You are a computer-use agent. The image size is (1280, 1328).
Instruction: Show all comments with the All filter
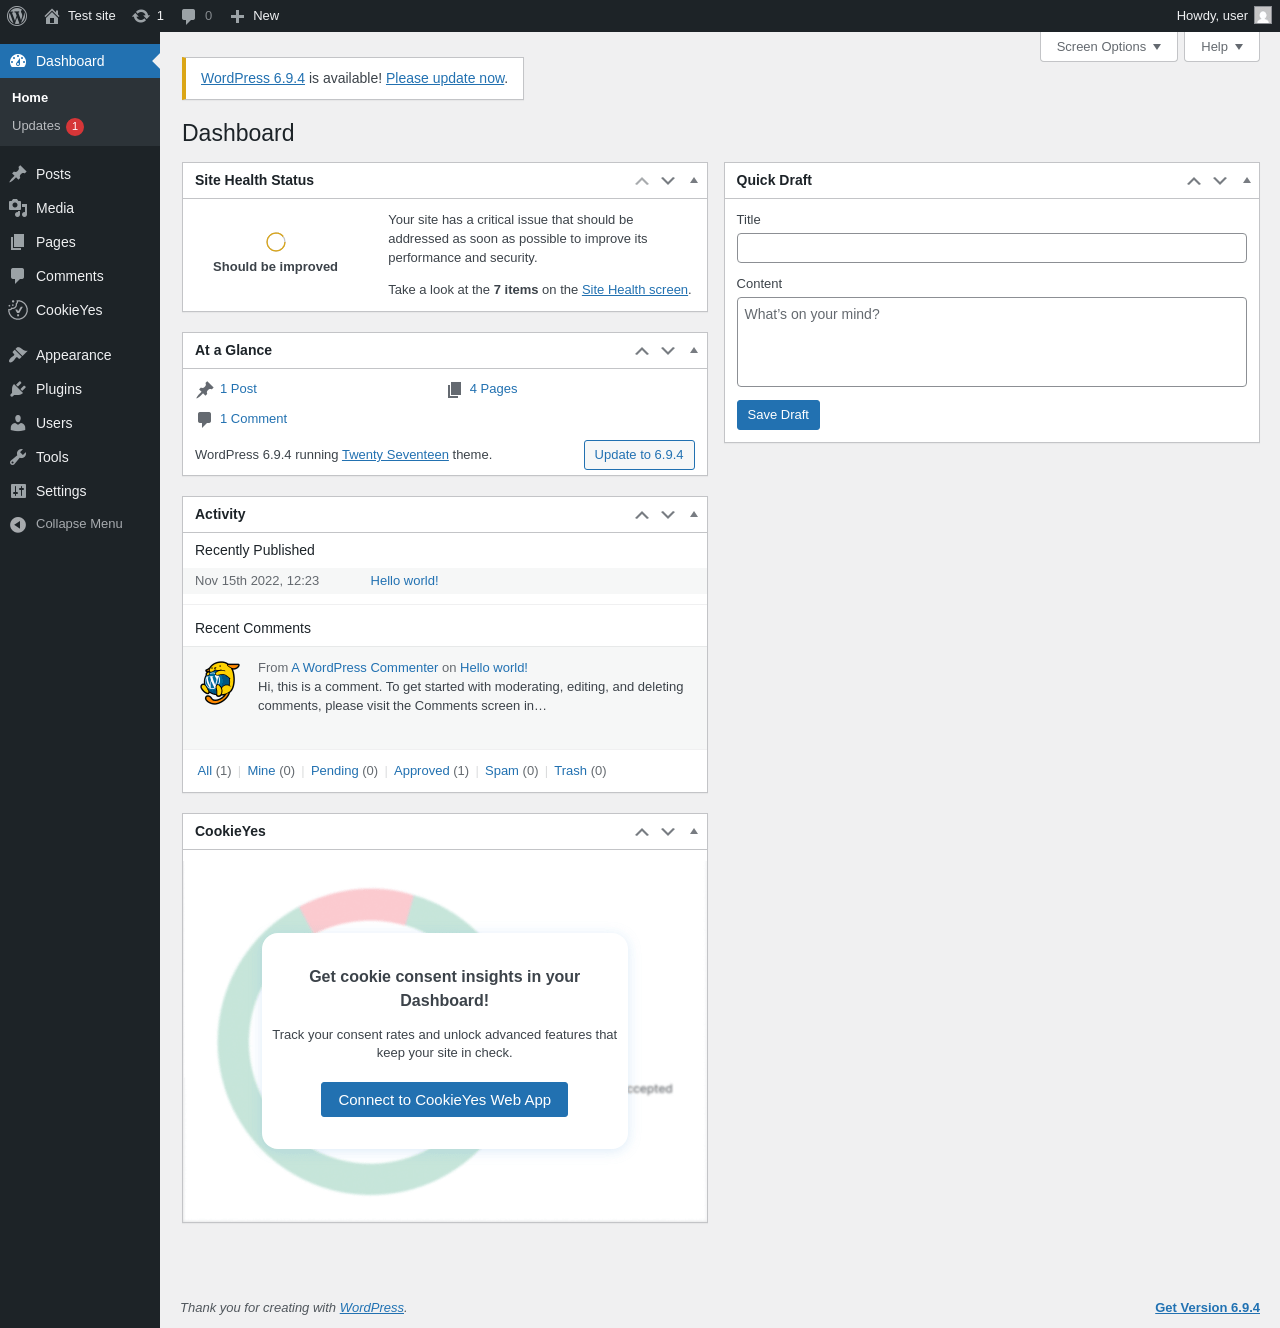205,771
